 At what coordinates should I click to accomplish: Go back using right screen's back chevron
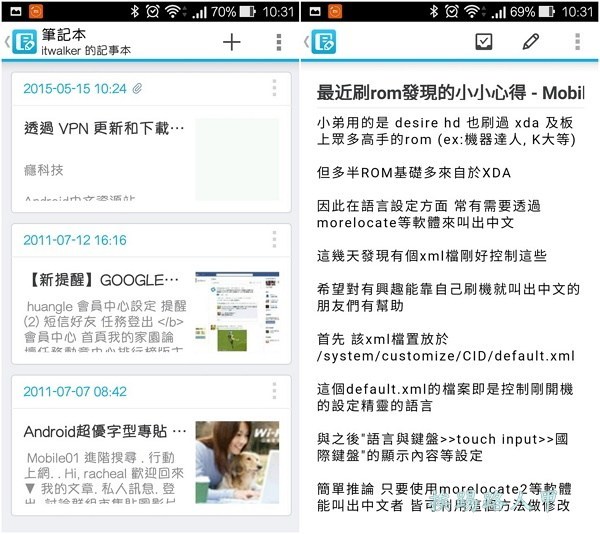click(x=306, y=42)
